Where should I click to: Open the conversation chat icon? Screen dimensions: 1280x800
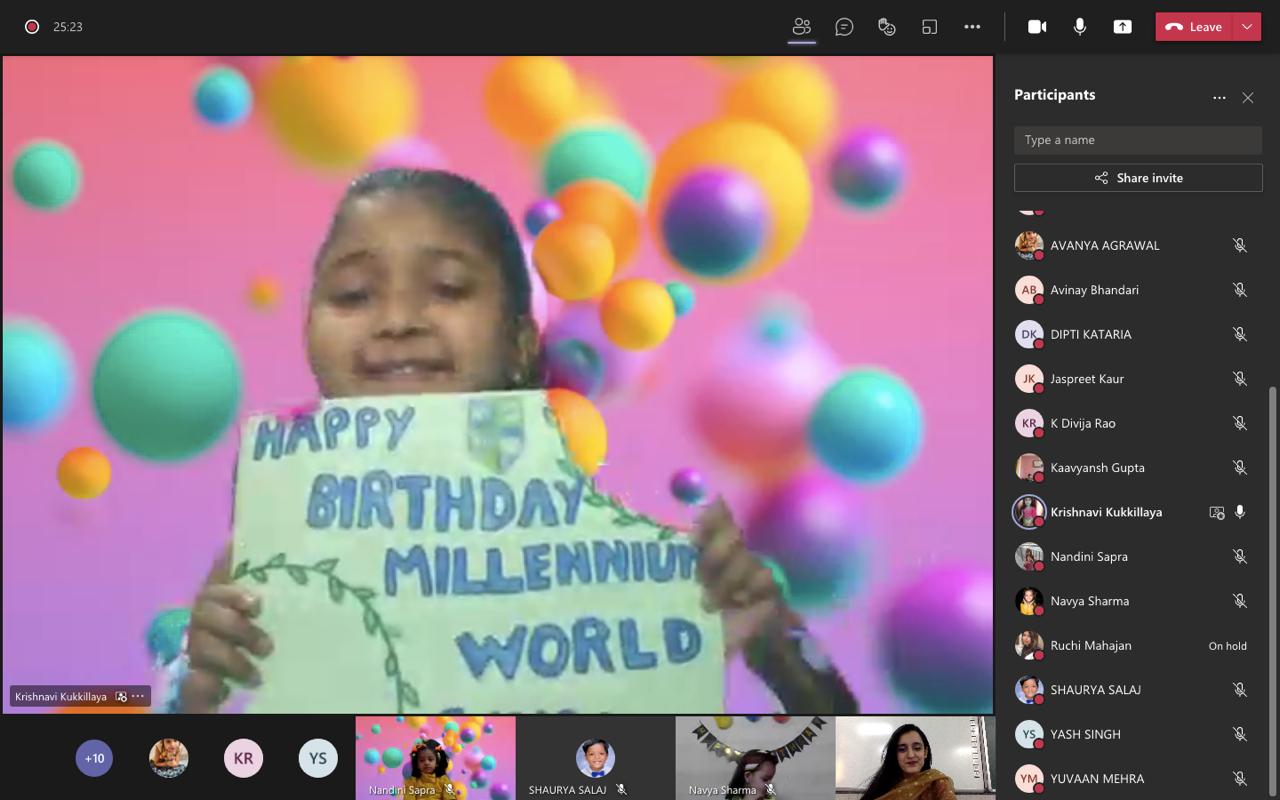[844, 27]
